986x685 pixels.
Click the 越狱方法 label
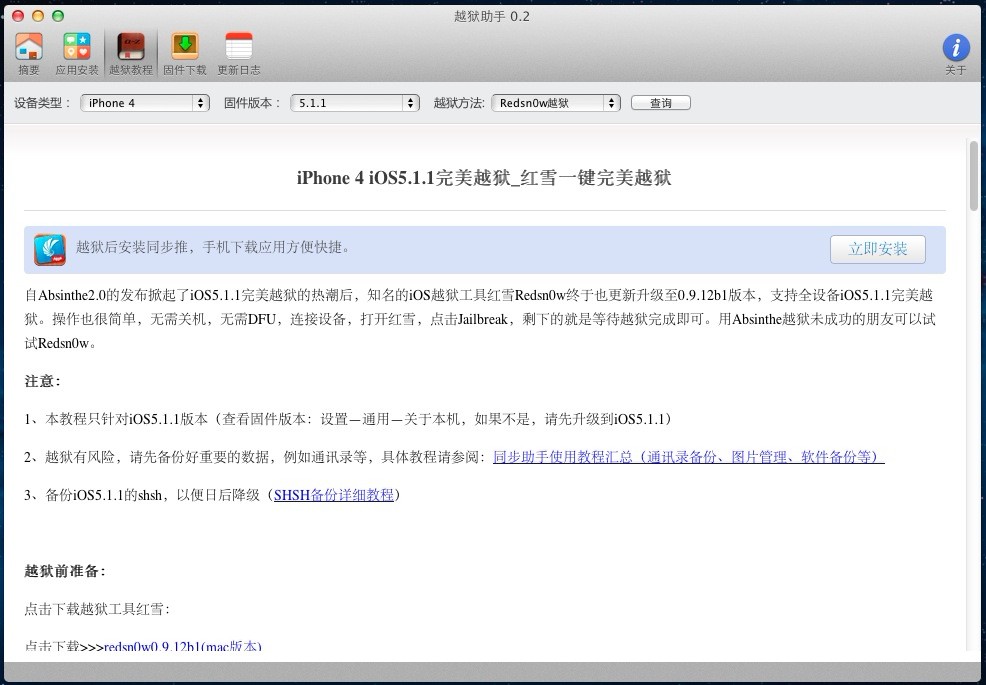[459, 103]
